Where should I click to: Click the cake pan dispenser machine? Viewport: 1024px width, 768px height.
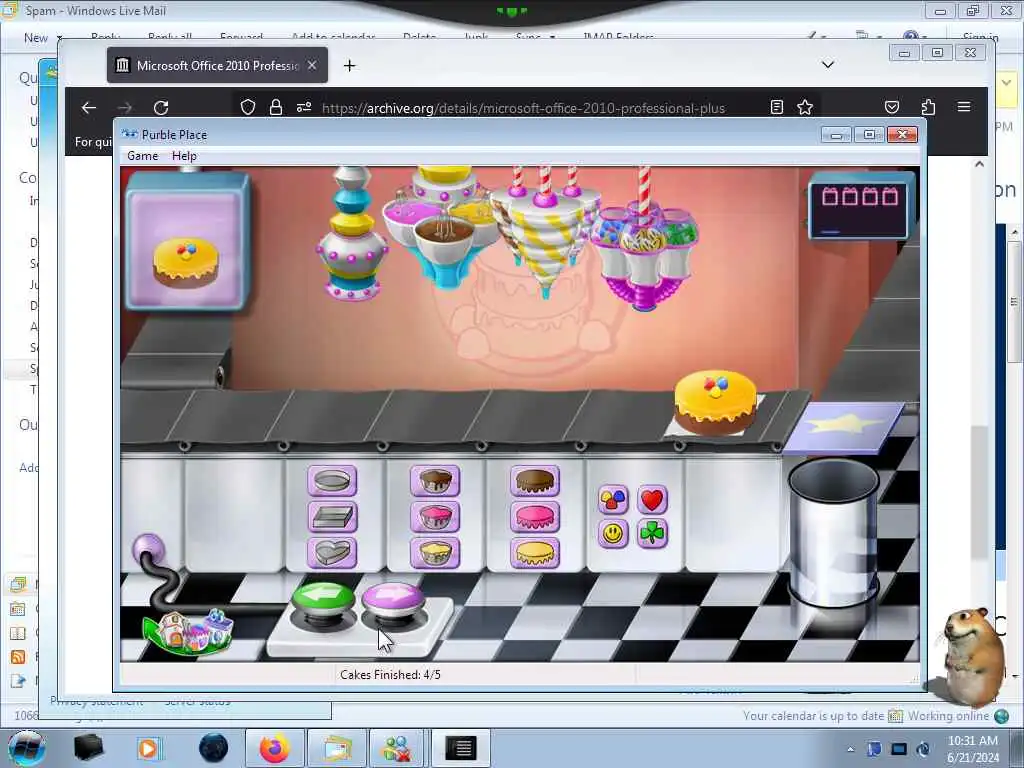point(351,234)
